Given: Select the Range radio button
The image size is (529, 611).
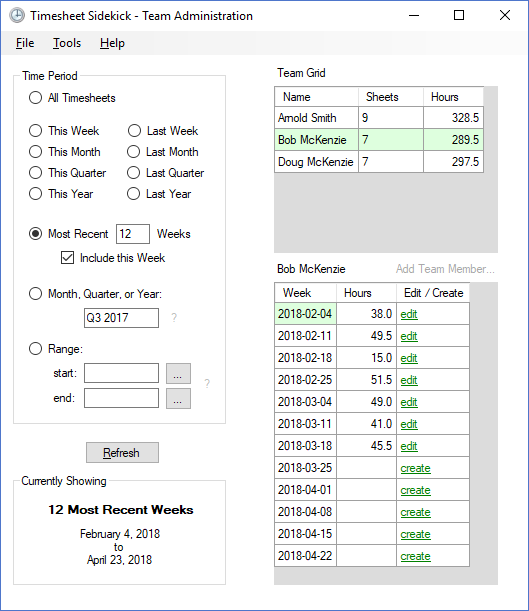Looking at the screenshot, I should [x=35, y=348].
